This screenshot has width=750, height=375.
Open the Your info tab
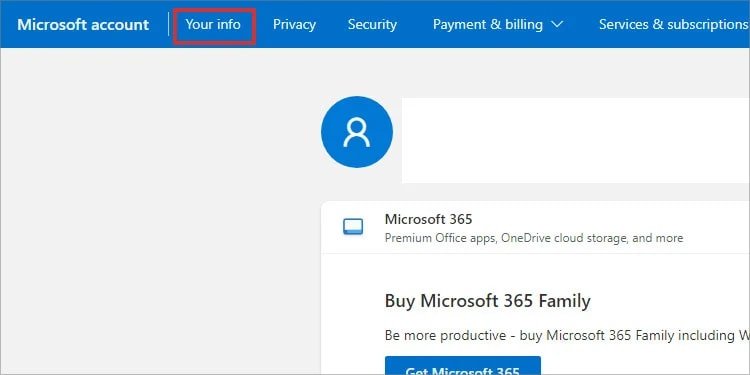[213, 24]
